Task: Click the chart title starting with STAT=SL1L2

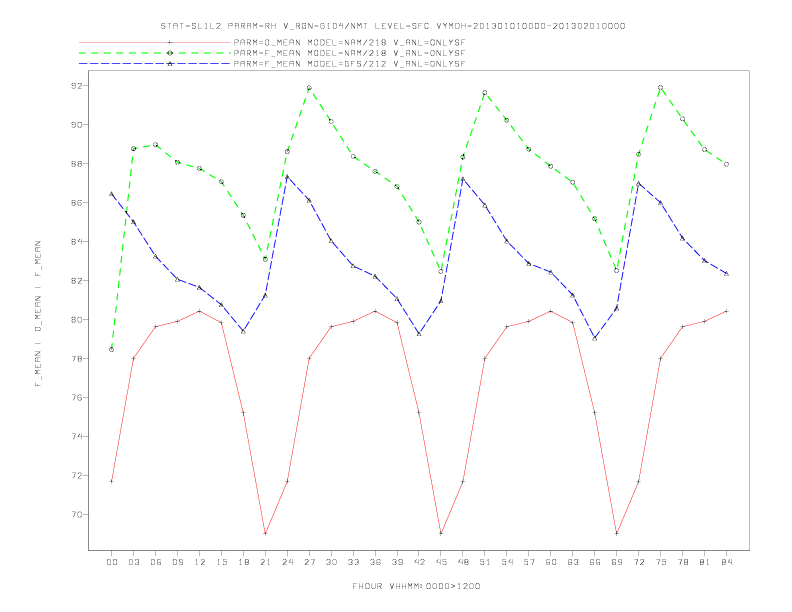Action: coord(392,26)
